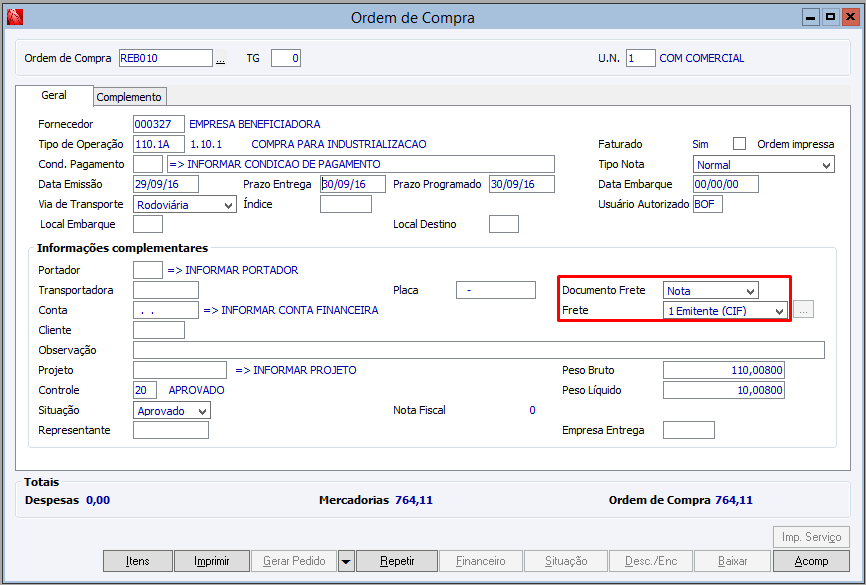Image resolution: width=866 pixels, height=585 pixels.
Task: Minimize the Ordem de Compra window
Action: click(810, 17)
